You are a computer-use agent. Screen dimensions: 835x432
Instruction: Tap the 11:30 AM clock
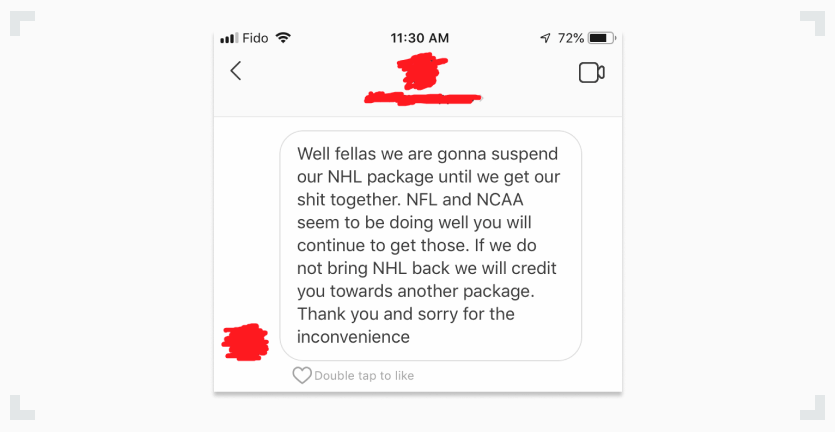[x=420, y=38]
